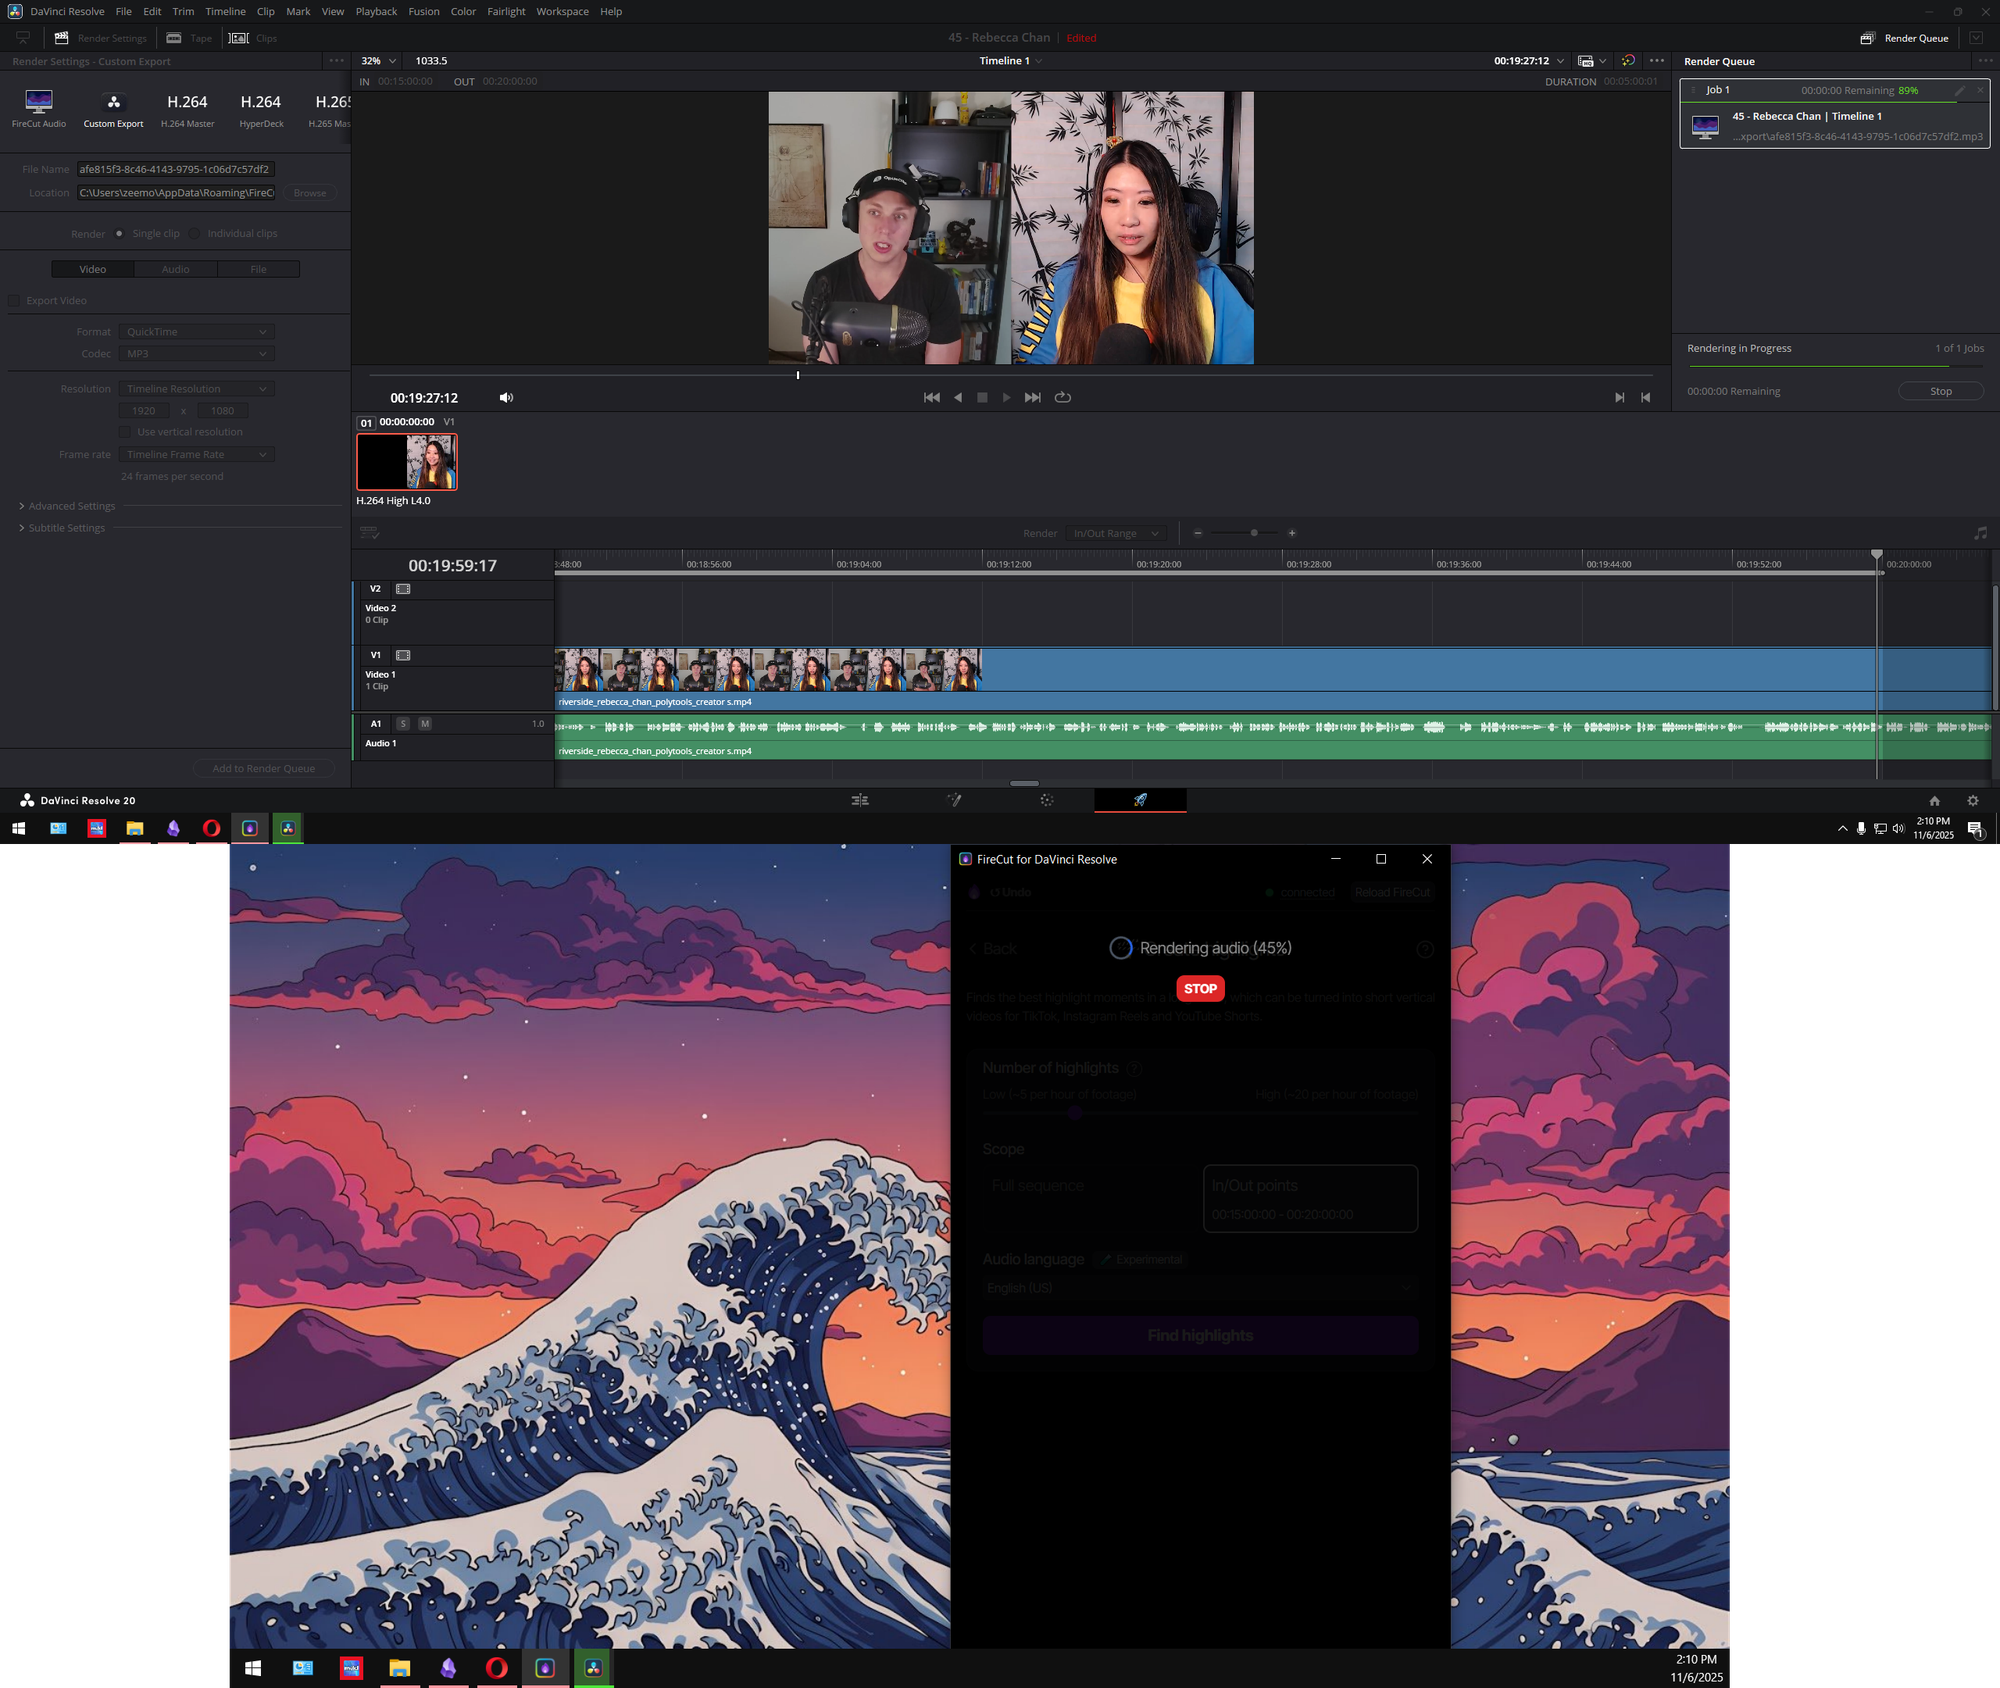The height and width of the screenshot is (1688, 2000).
Task: Open the Timeline 1 selector dropdown
Action: tap(1011, 61)
